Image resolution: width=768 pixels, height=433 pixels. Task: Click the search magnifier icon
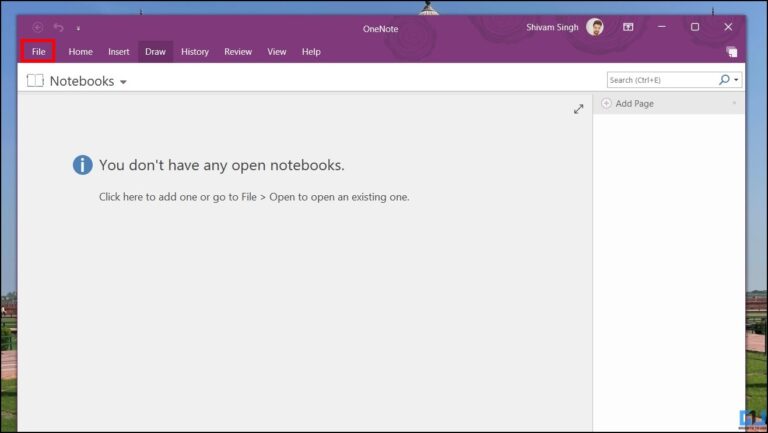tap(724, 79)
